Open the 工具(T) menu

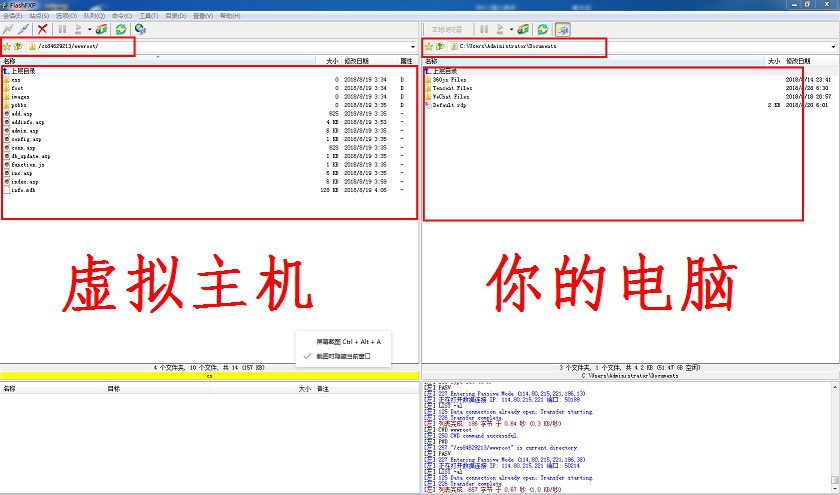[148, 16]
